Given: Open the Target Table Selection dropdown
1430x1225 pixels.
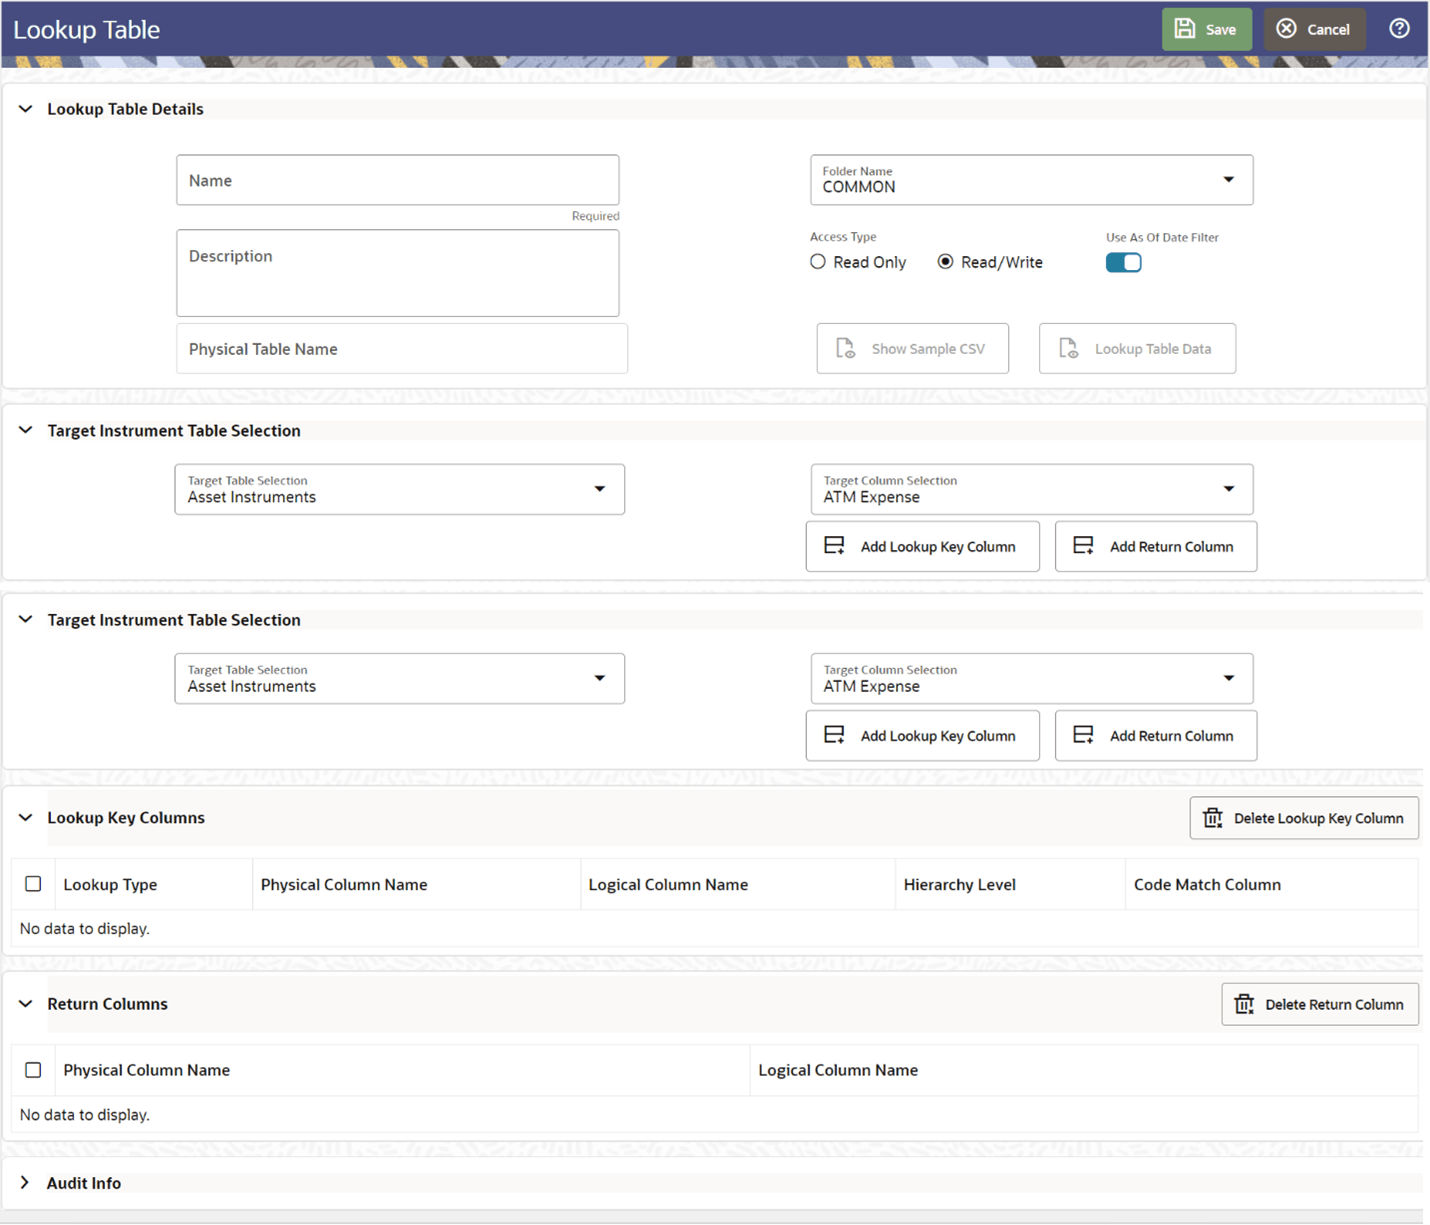Looking at the screenshot, I should 600,489.
